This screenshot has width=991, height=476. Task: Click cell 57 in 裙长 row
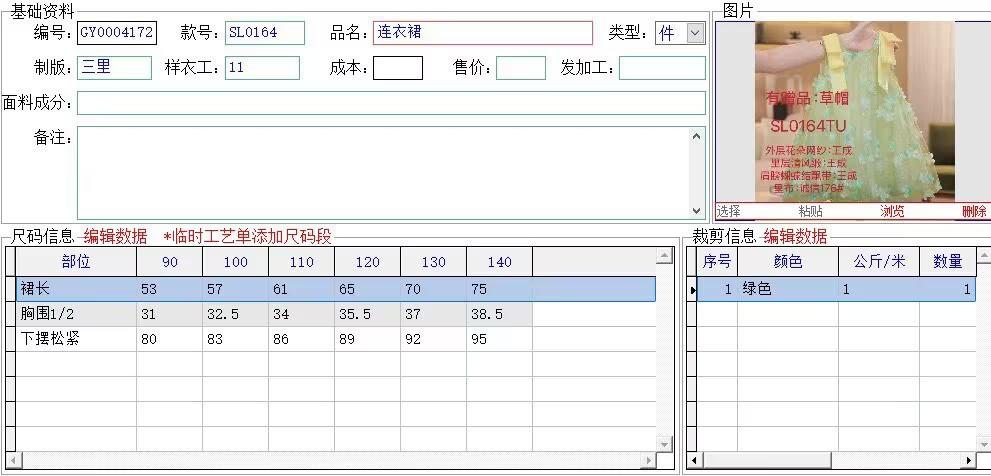coord(236,290)
